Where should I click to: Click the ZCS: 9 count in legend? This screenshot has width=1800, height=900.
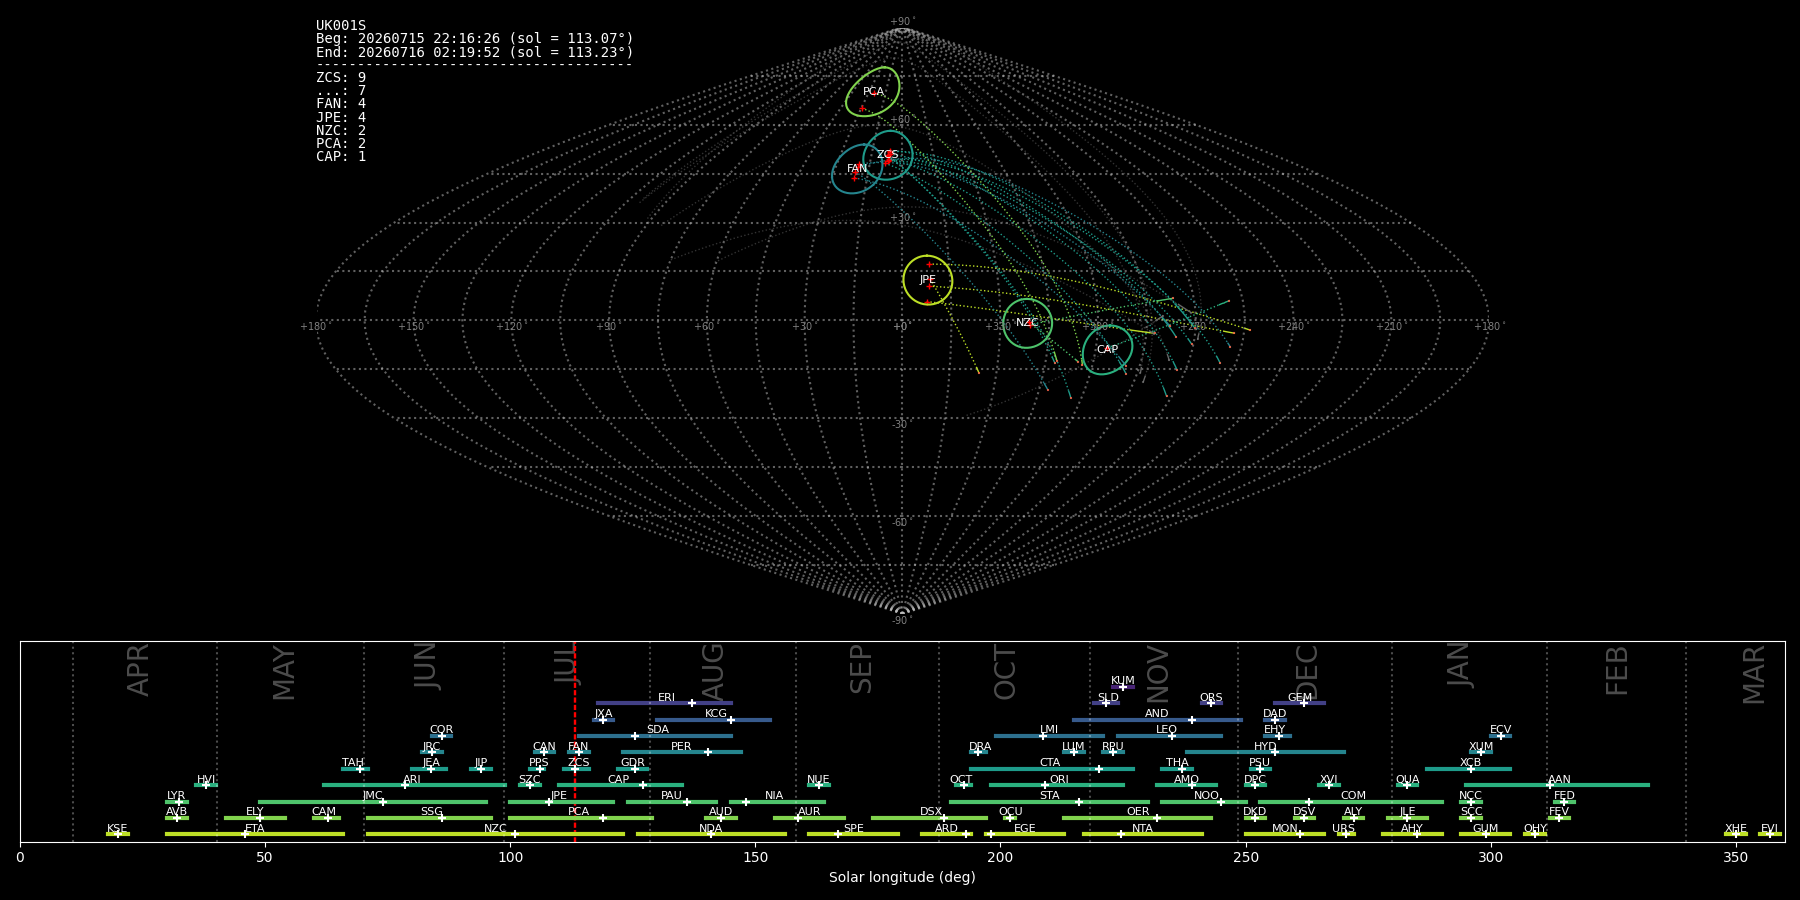pyautogui.click(x=341, y=78)
